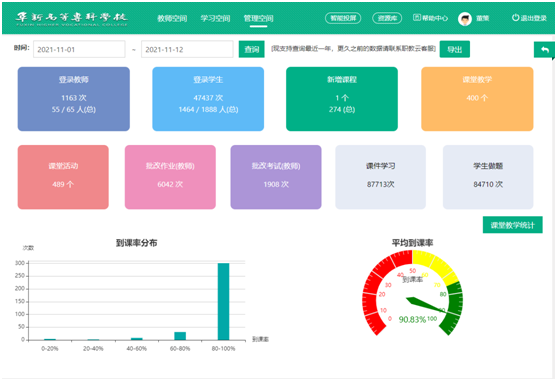Click the 导出 export button

tap(455, 49)
